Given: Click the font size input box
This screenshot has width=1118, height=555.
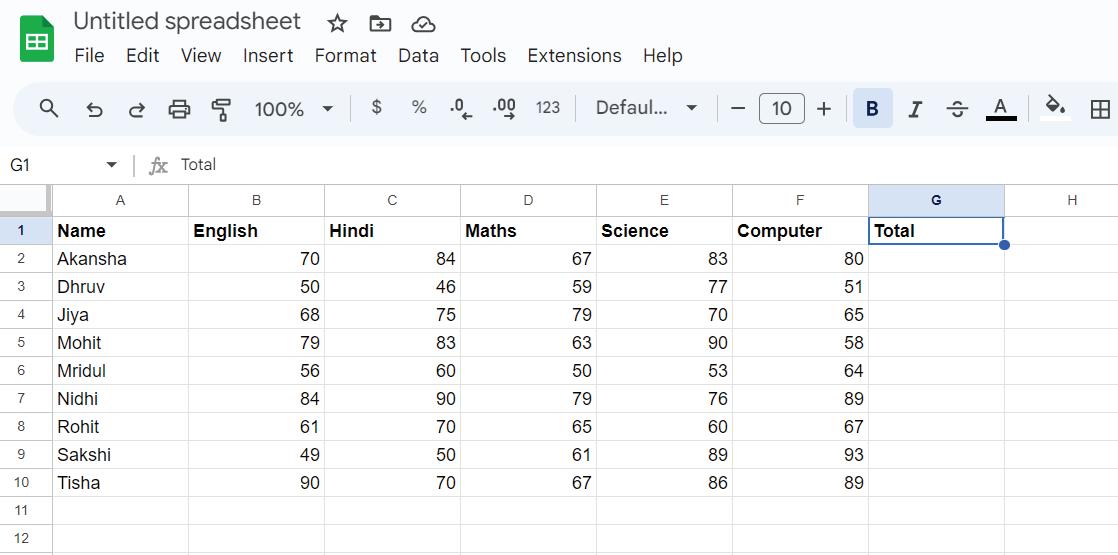Looking at the screenshot, I should [781, 108].
